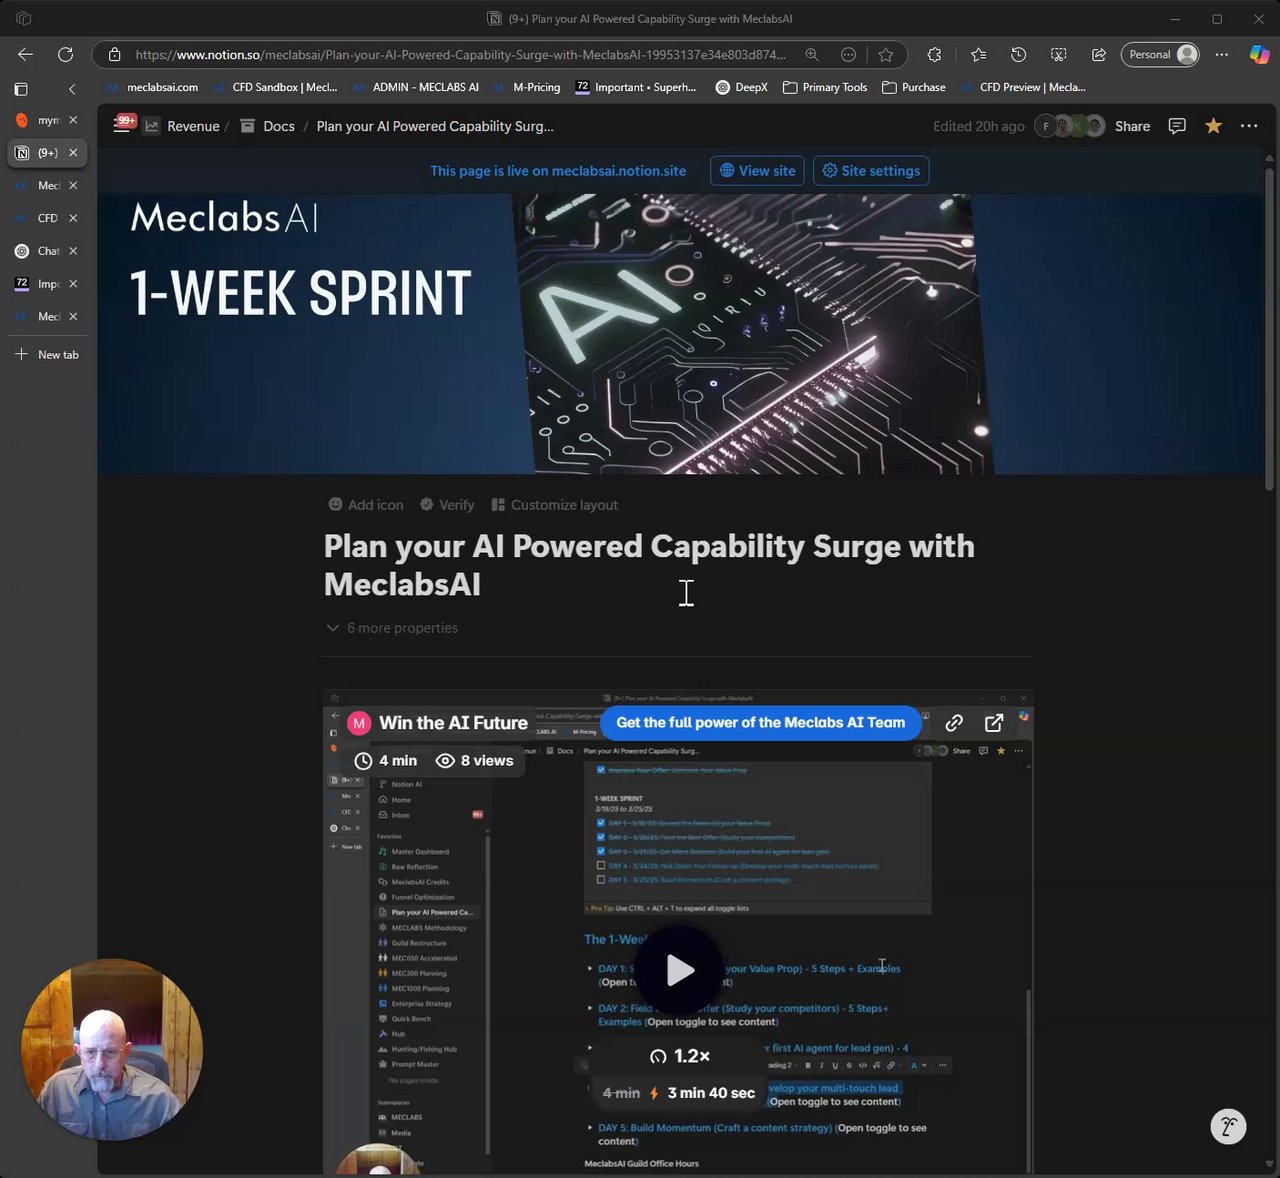Viewport: 1280px width, 1178px height.
Task: Toggle the Notion favorite star
Action: tap(1213, 126)
